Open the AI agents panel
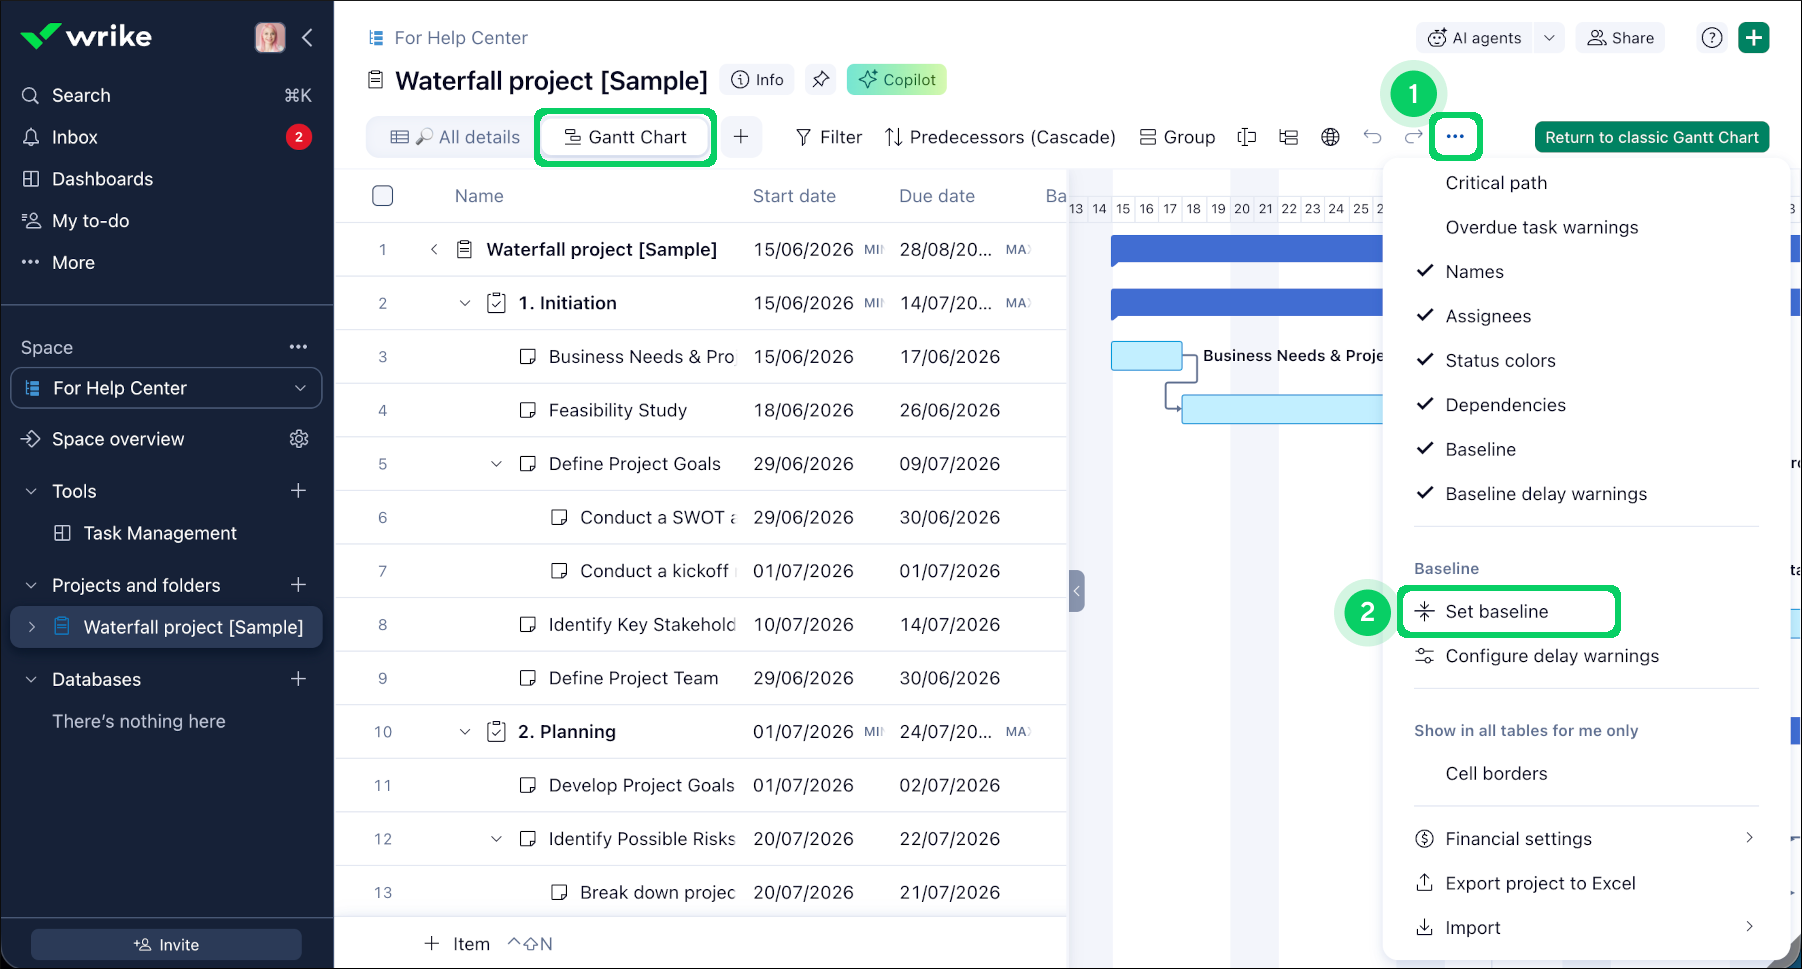Viewport: 1802px width, 969px height. tap(1475, 38)
